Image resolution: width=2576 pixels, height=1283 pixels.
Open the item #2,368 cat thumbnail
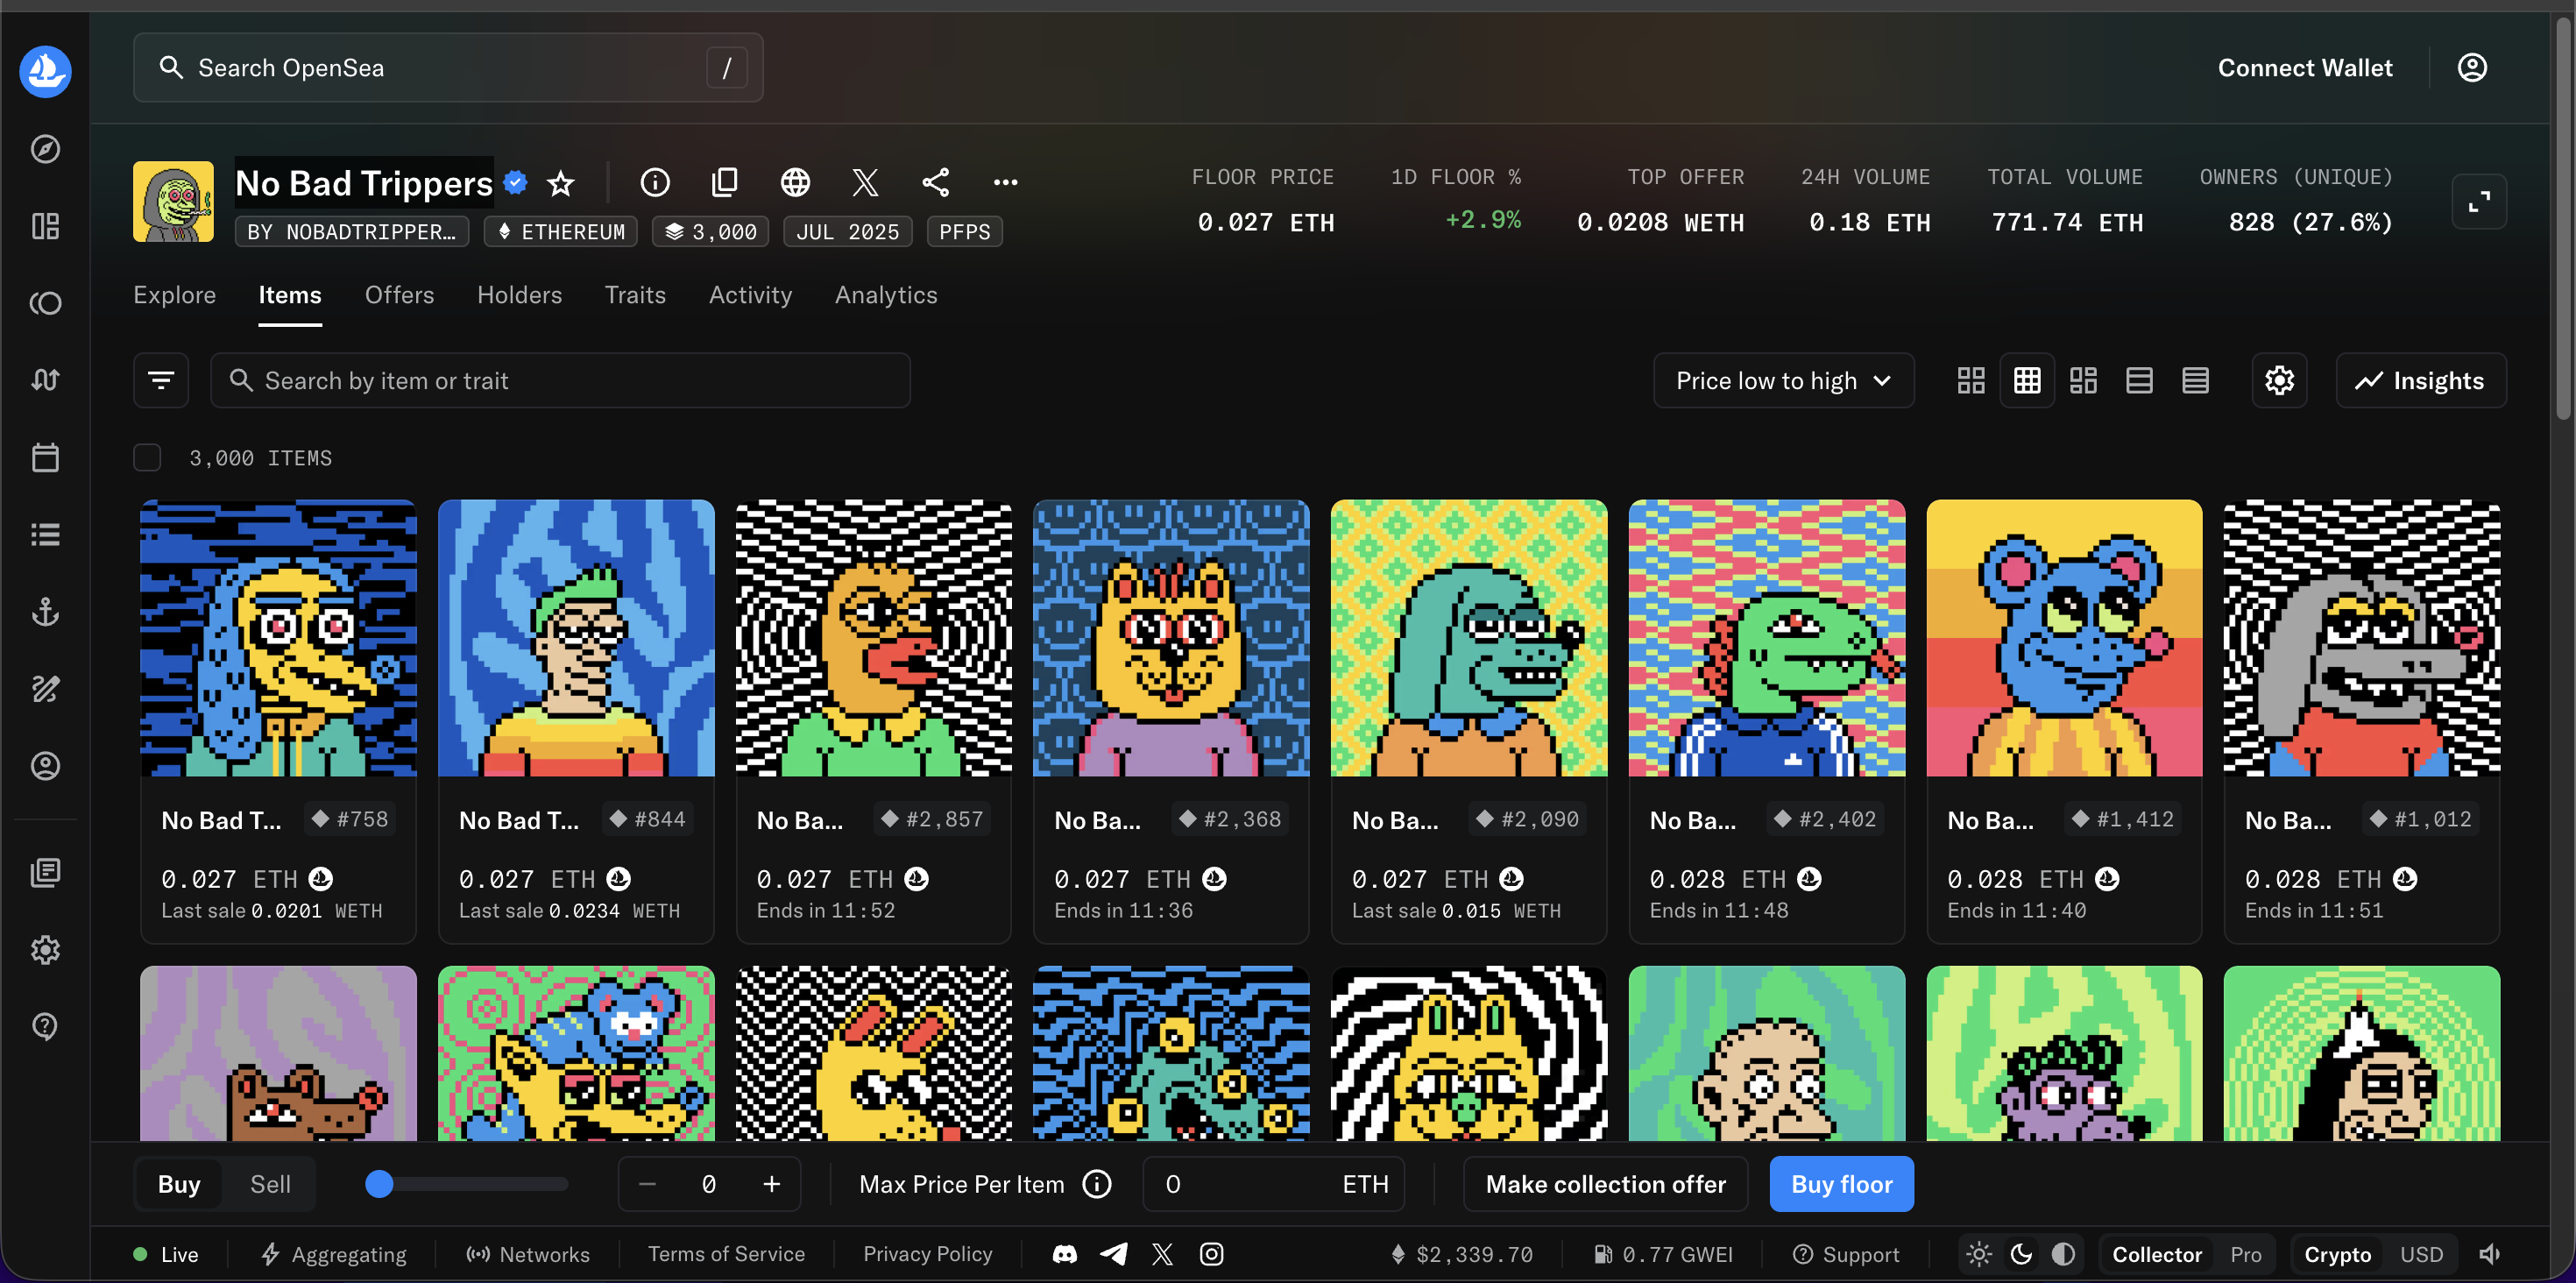coord(1171,638)
